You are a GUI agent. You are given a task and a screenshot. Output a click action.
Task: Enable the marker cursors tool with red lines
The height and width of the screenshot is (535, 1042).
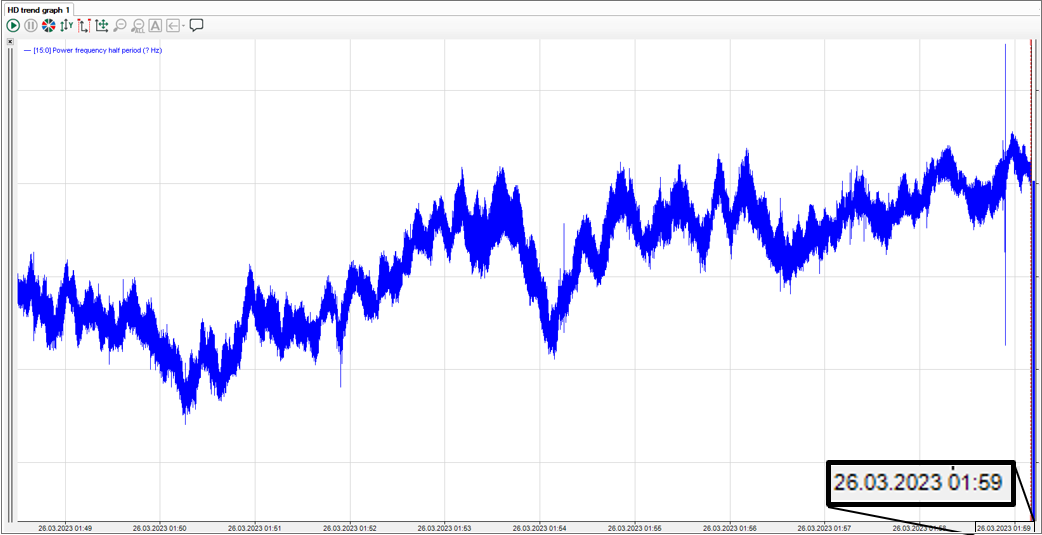tap(84, 26)
